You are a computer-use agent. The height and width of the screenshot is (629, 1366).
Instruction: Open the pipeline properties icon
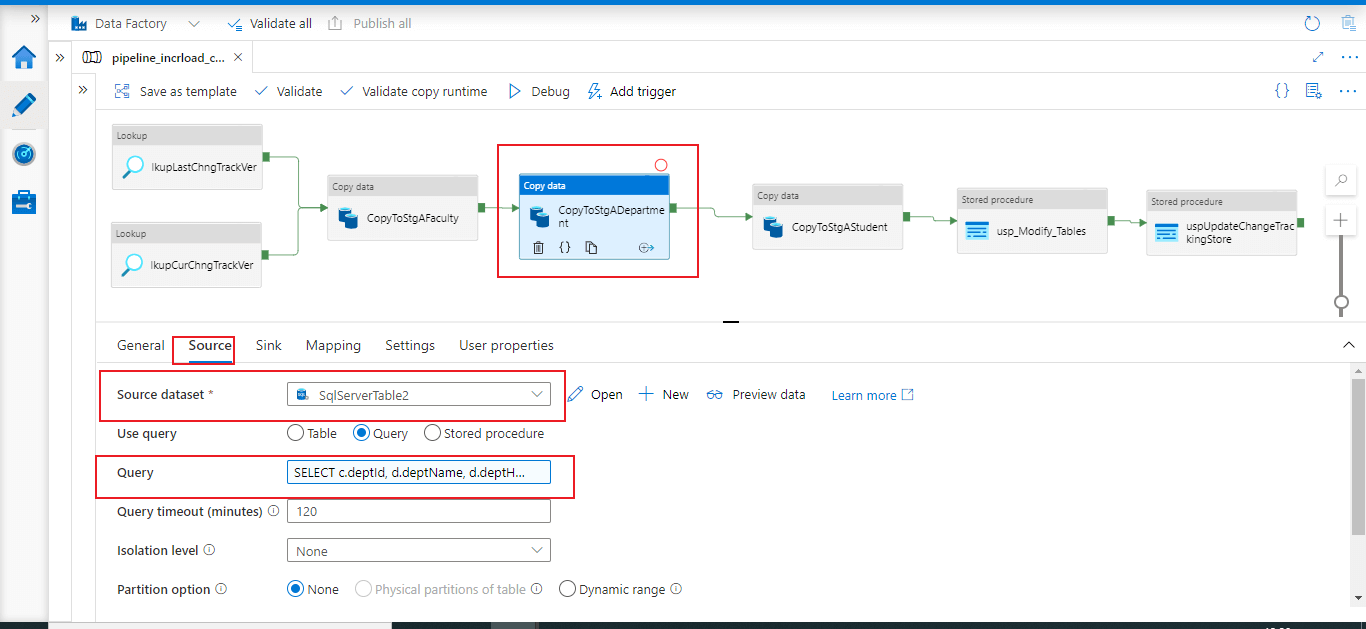(1314, 90)
